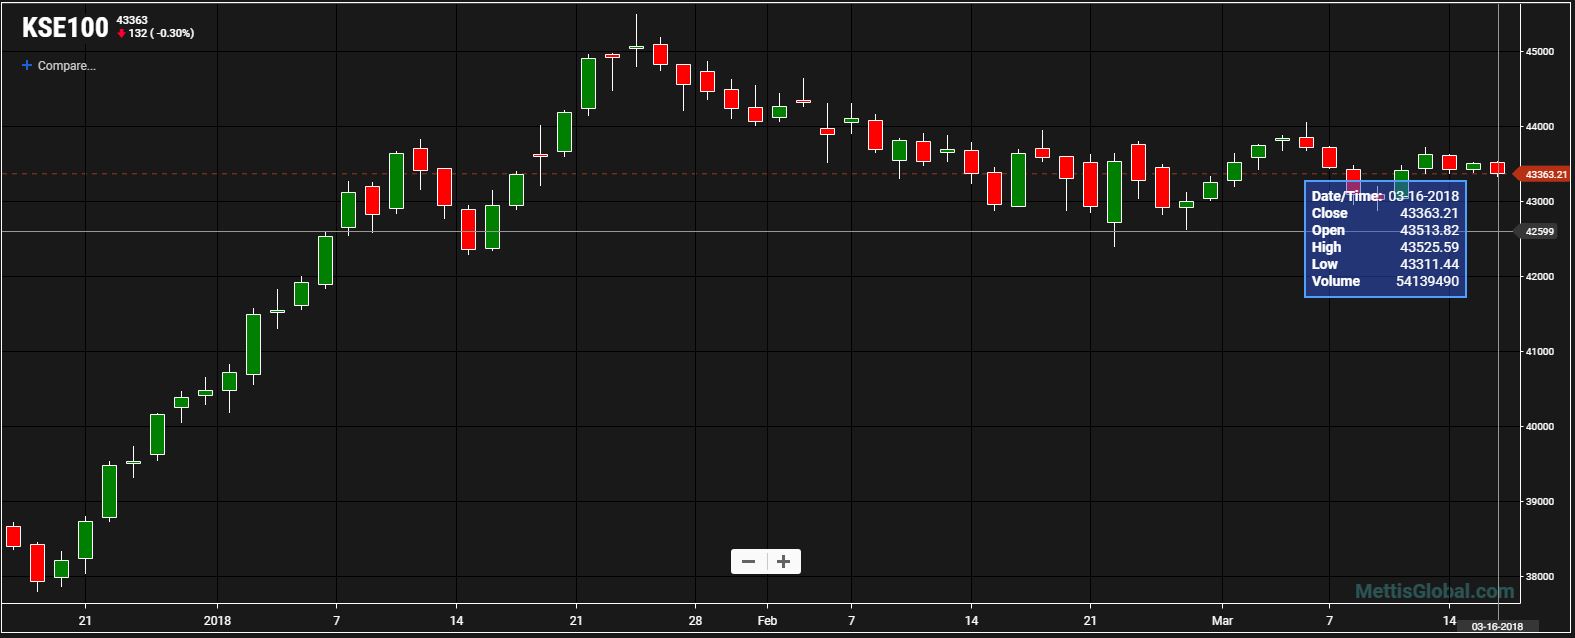Click the red down arrow change indicator
This screenshot has height=638, width=1575.
(x=121, y=34)
